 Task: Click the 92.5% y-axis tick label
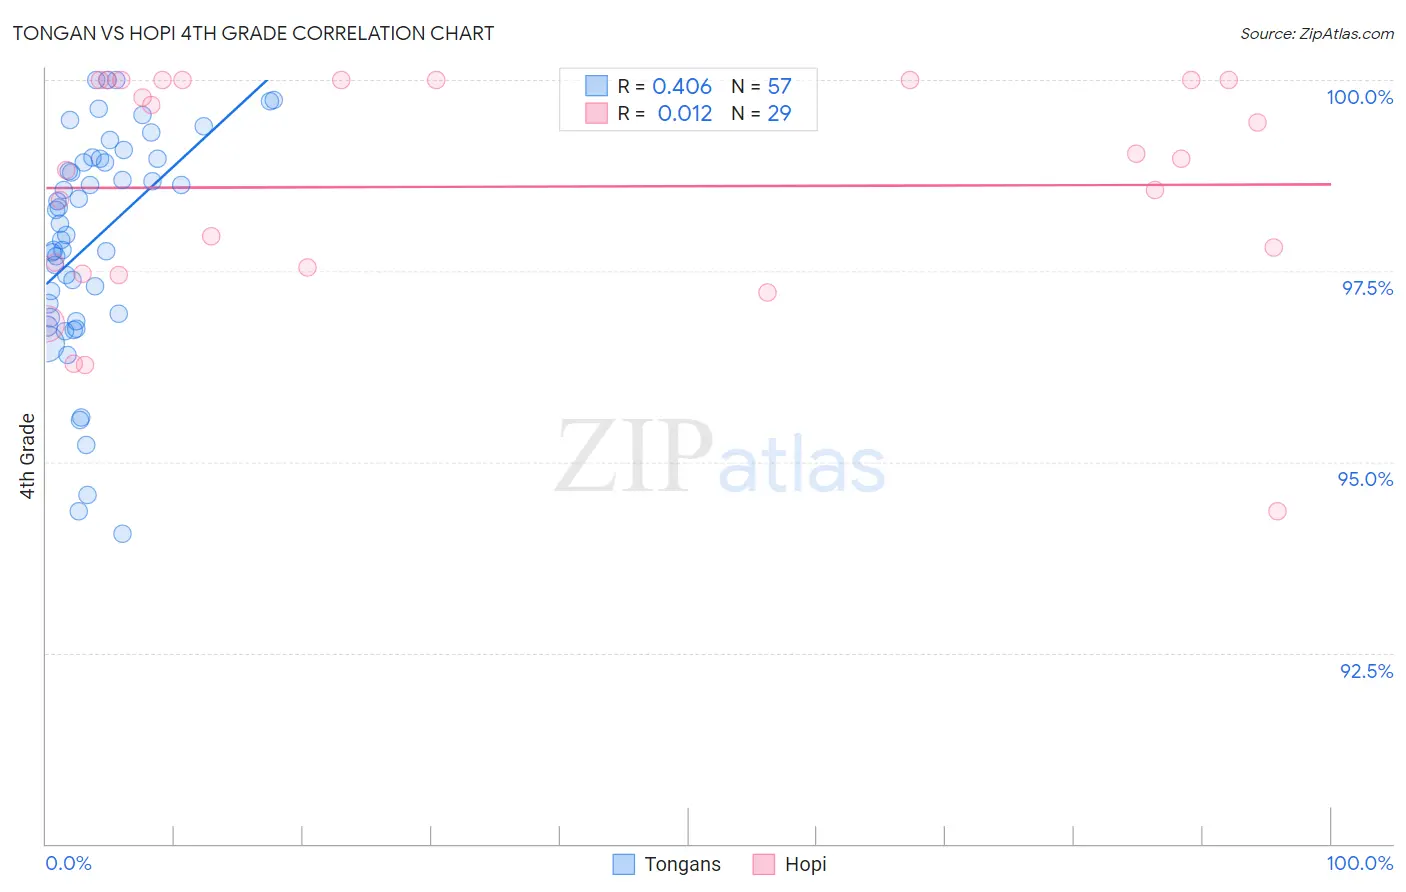pyautogui.click(x=1366, y=671)
